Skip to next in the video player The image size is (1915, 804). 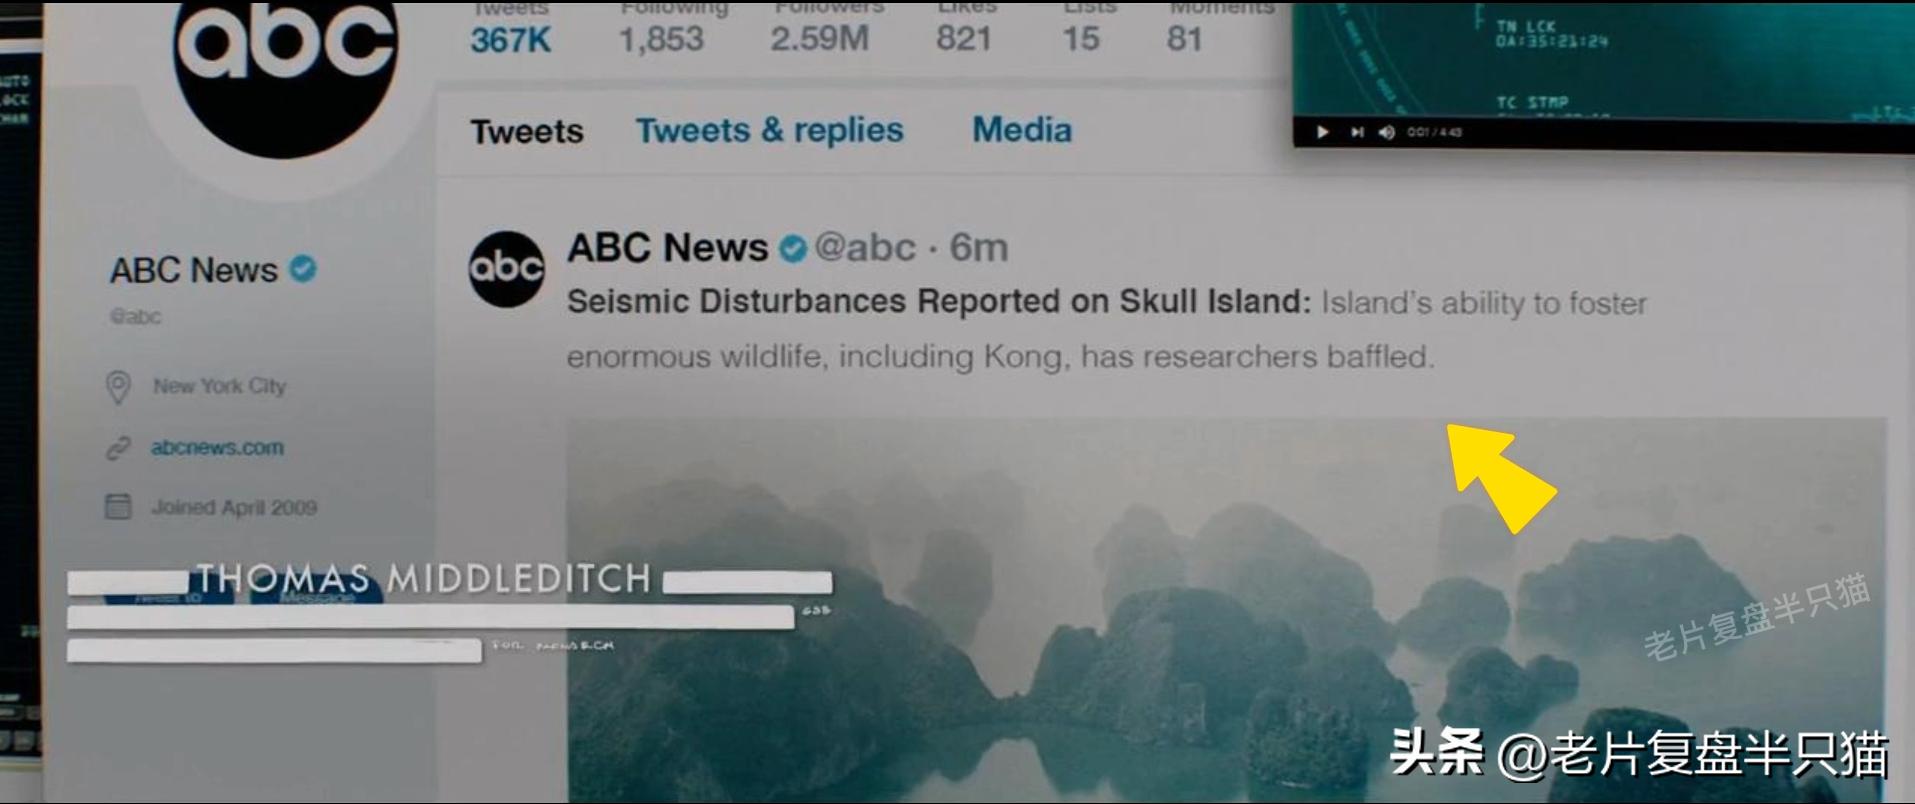pyautogui.click(x=1357, y=132)
